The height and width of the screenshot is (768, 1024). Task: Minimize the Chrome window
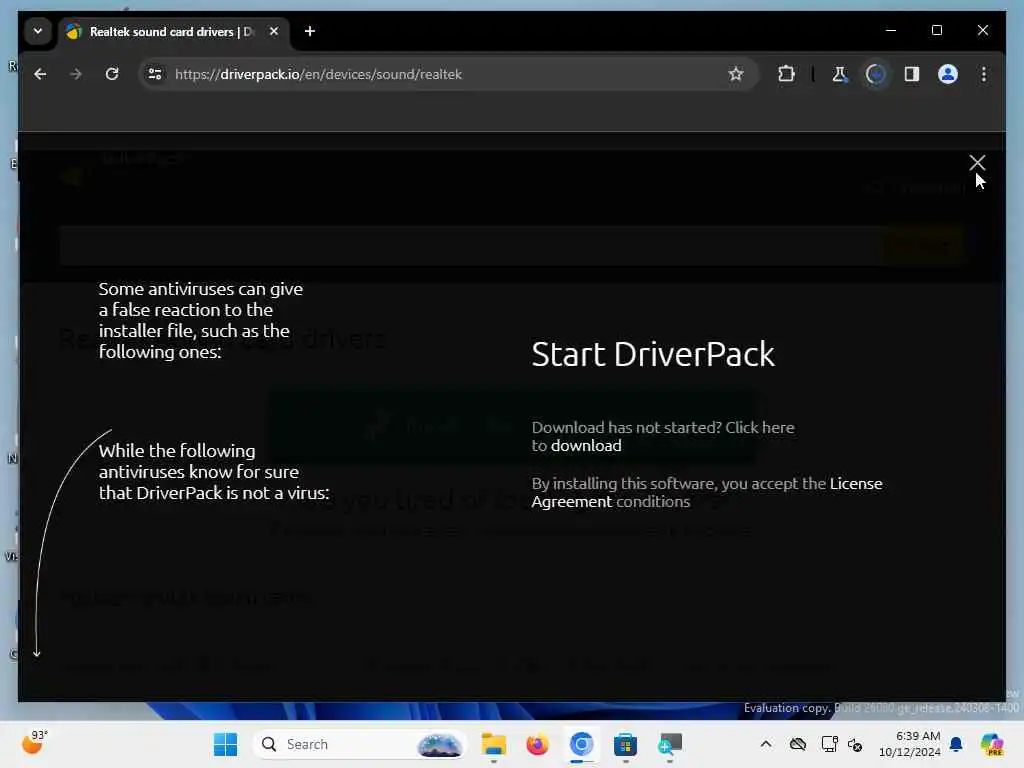tap(891, 30)
